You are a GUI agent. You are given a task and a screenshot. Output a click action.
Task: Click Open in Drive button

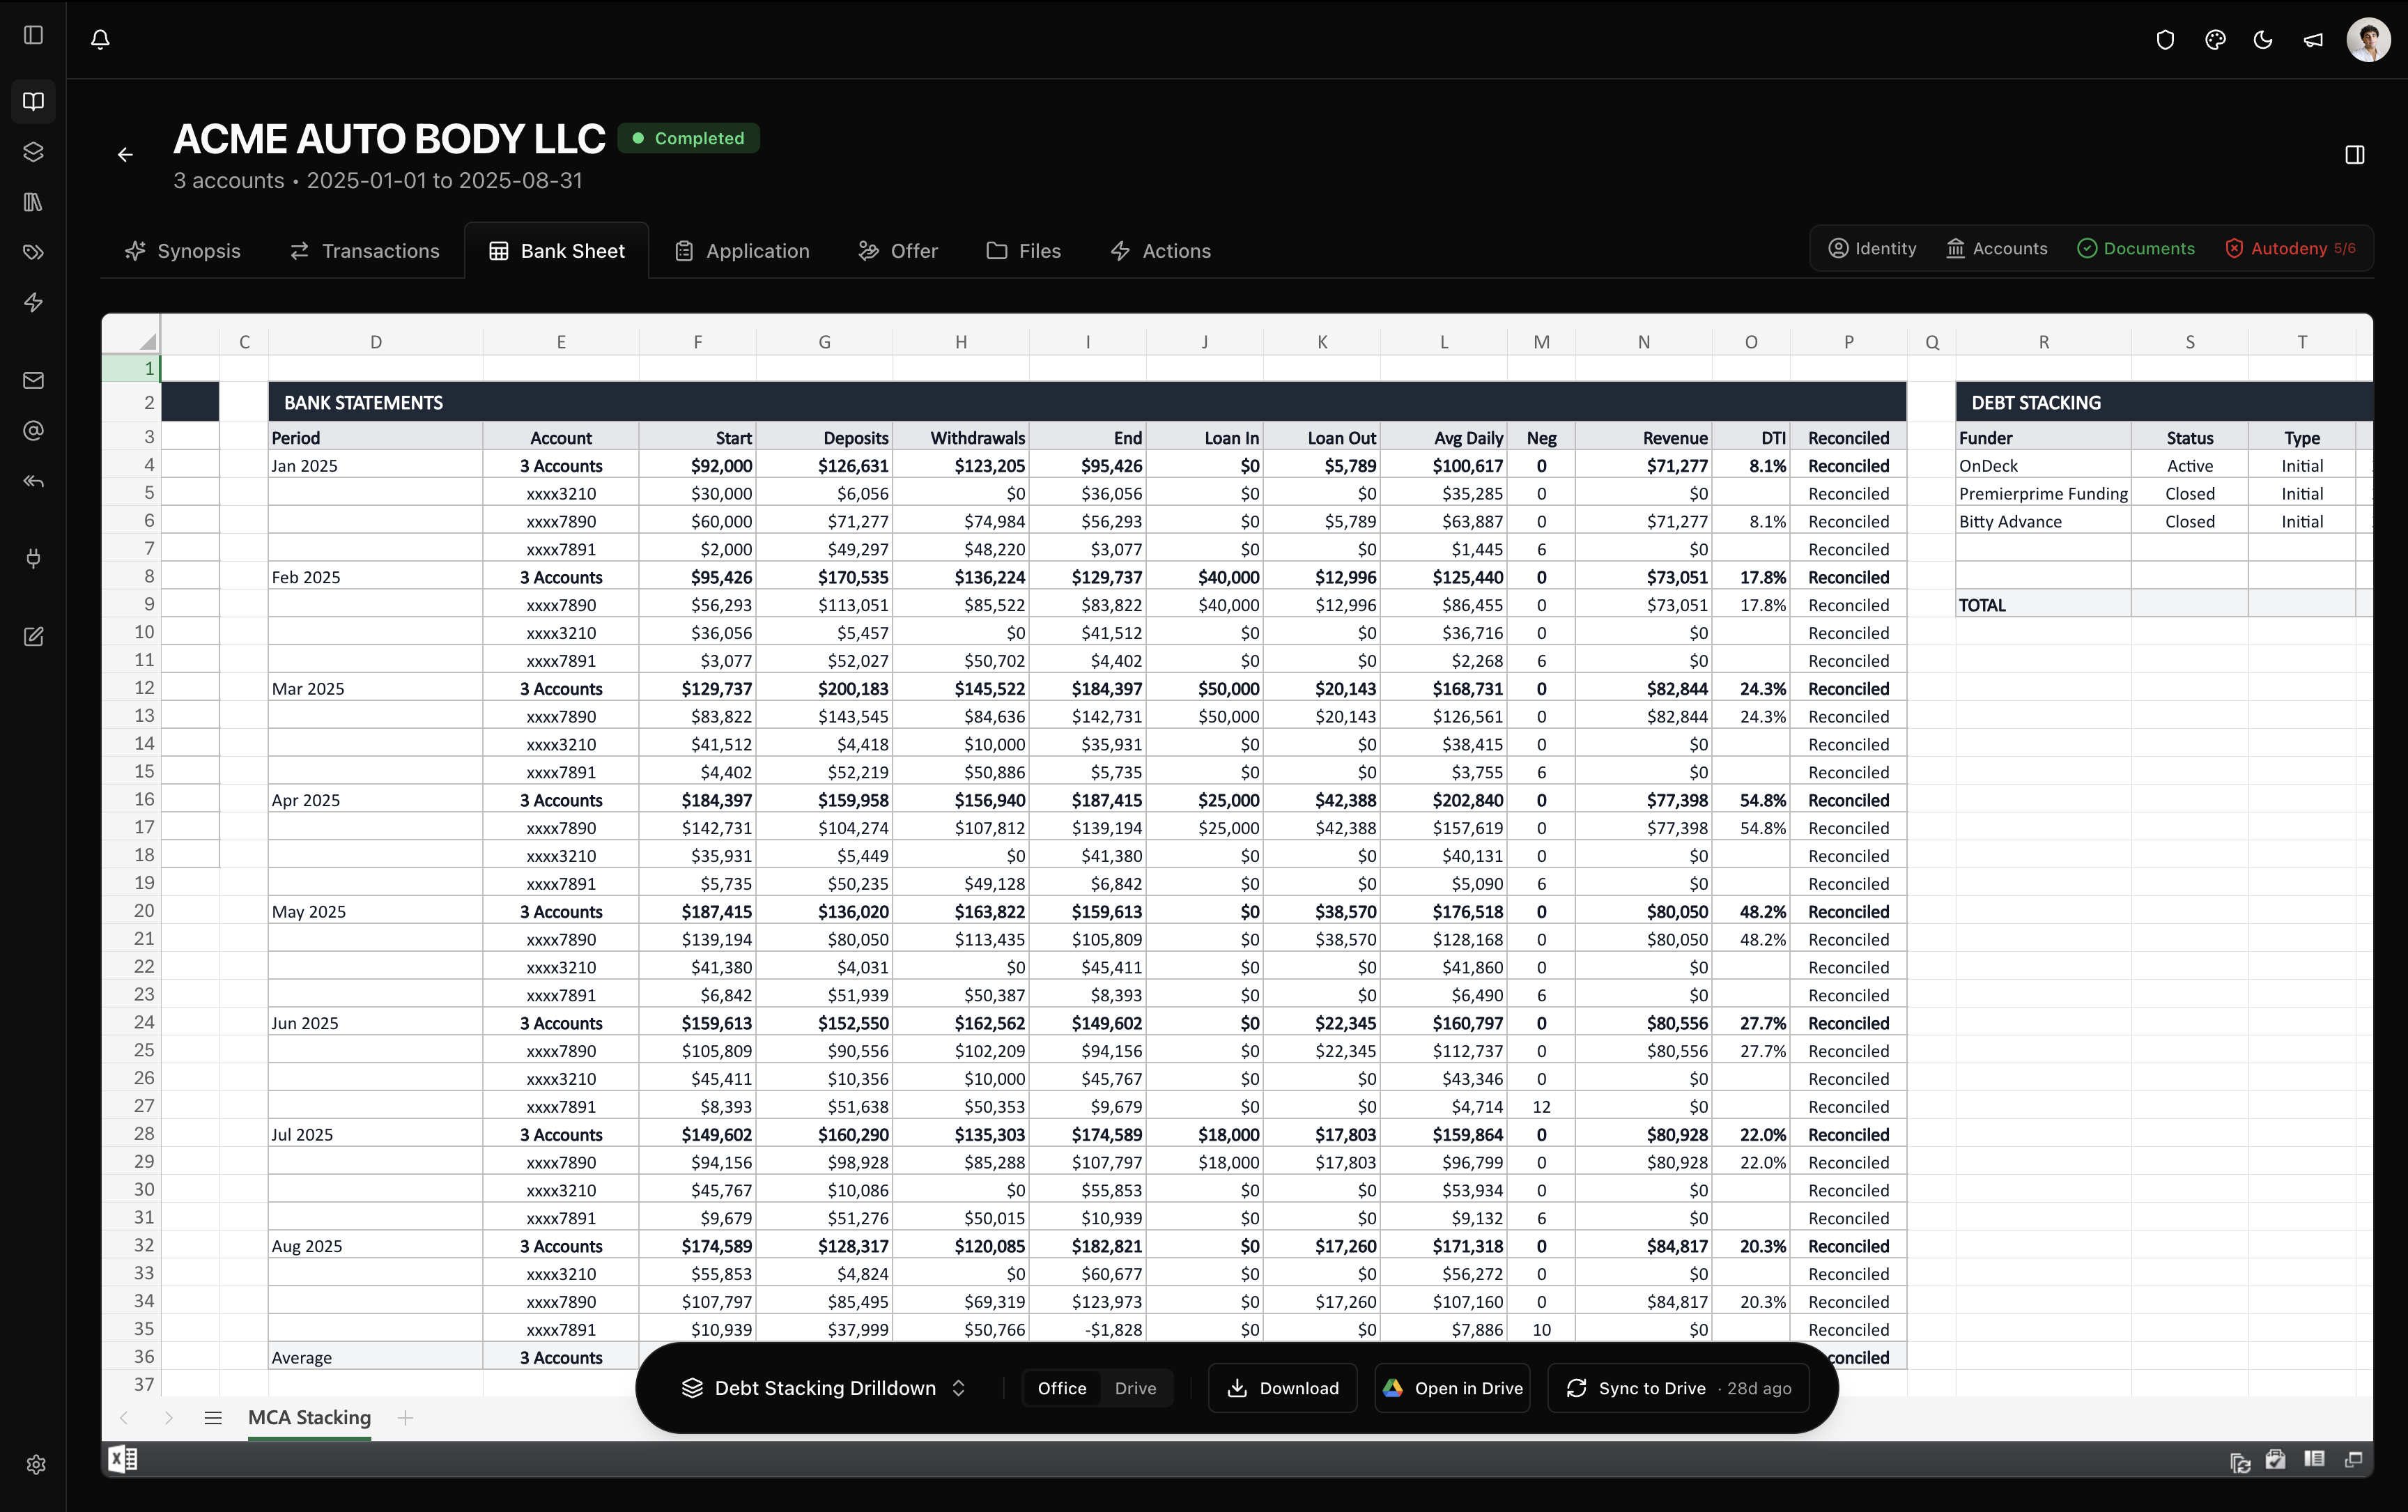[x=1452, y=1388]
